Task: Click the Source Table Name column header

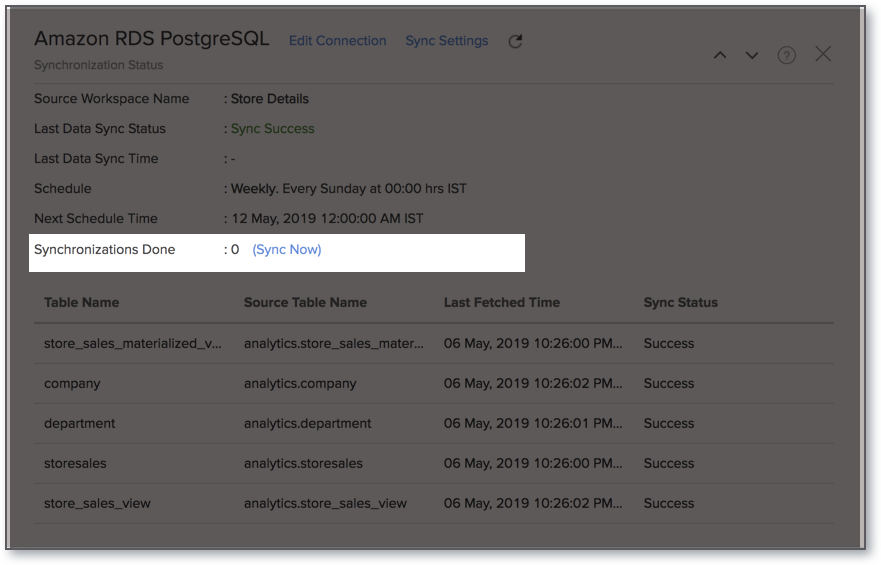Action: 305,302
